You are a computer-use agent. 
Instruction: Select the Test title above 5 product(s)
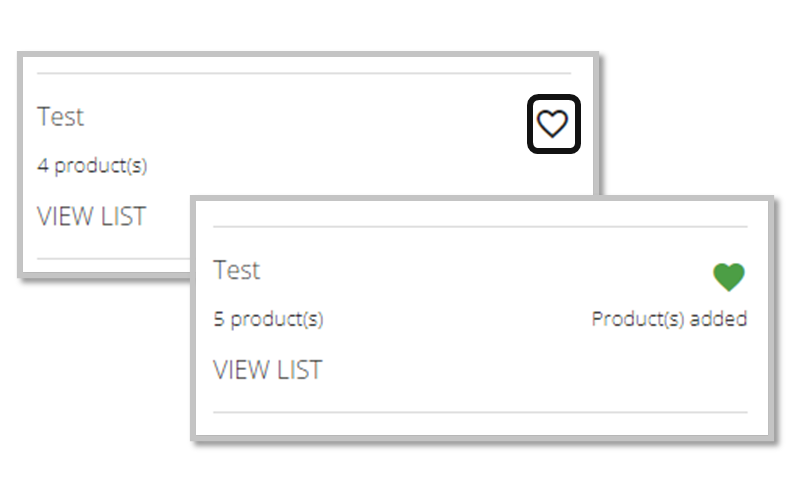tap(236, 271)
